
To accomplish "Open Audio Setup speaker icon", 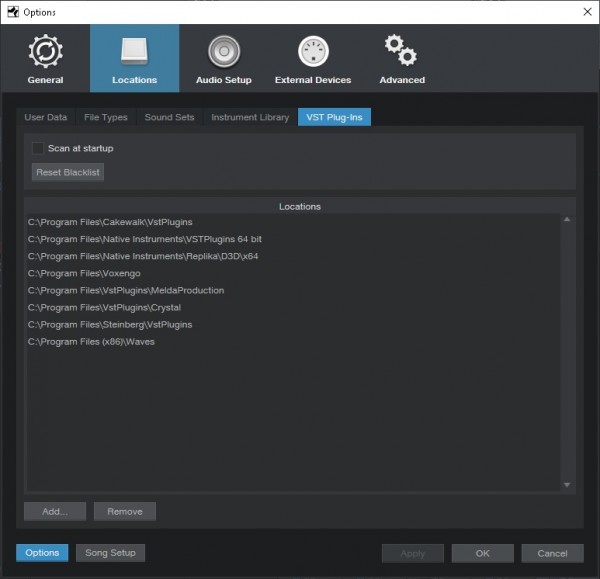I will [224, 51].
